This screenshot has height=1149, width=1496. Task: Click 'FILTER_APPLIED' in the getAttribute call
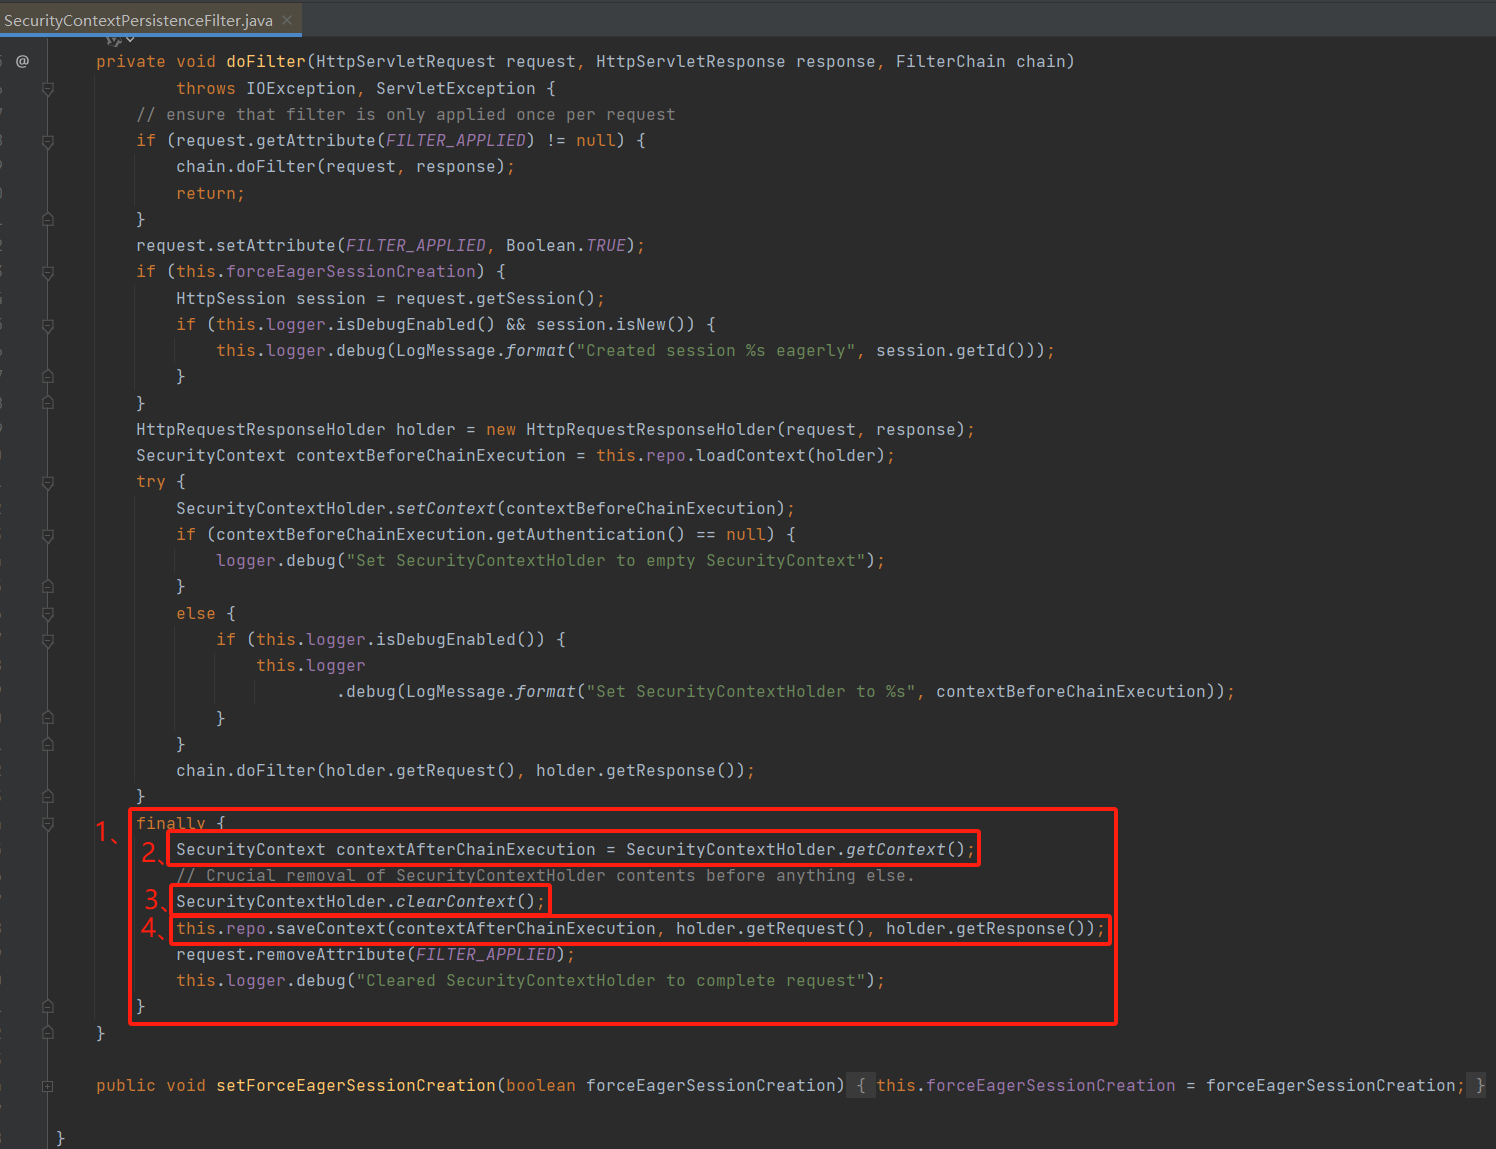(x=455, y=141)
